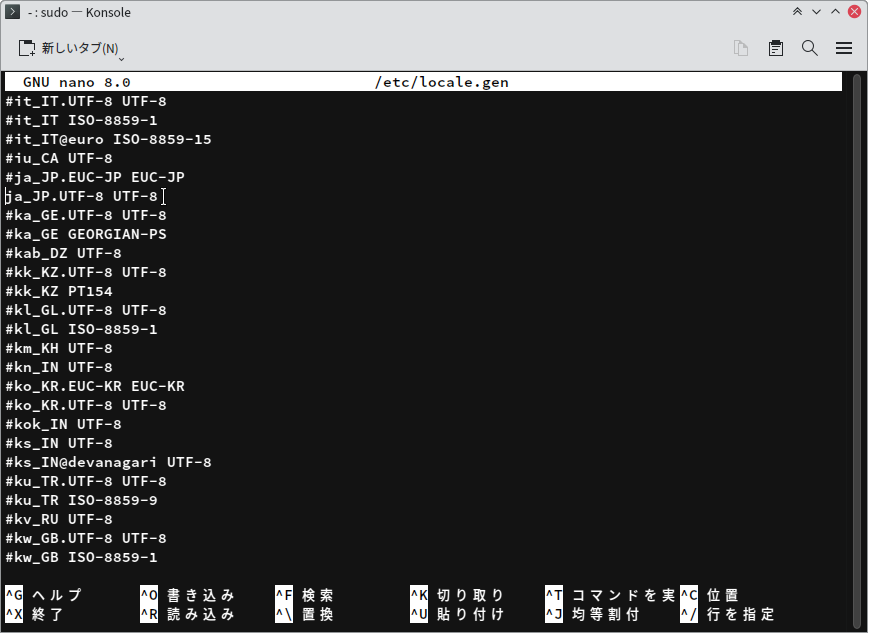This screenshot has width=869, height=634.
Task: Open the hamburger menu
Action: coord(843,48)
